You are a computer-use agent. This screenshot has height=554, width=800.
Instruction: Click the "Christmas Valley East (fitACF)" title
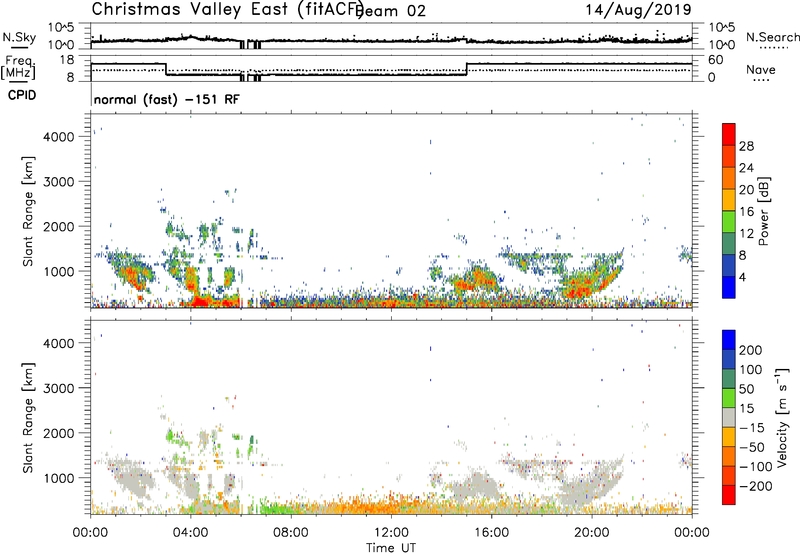(x=228, y=10)
